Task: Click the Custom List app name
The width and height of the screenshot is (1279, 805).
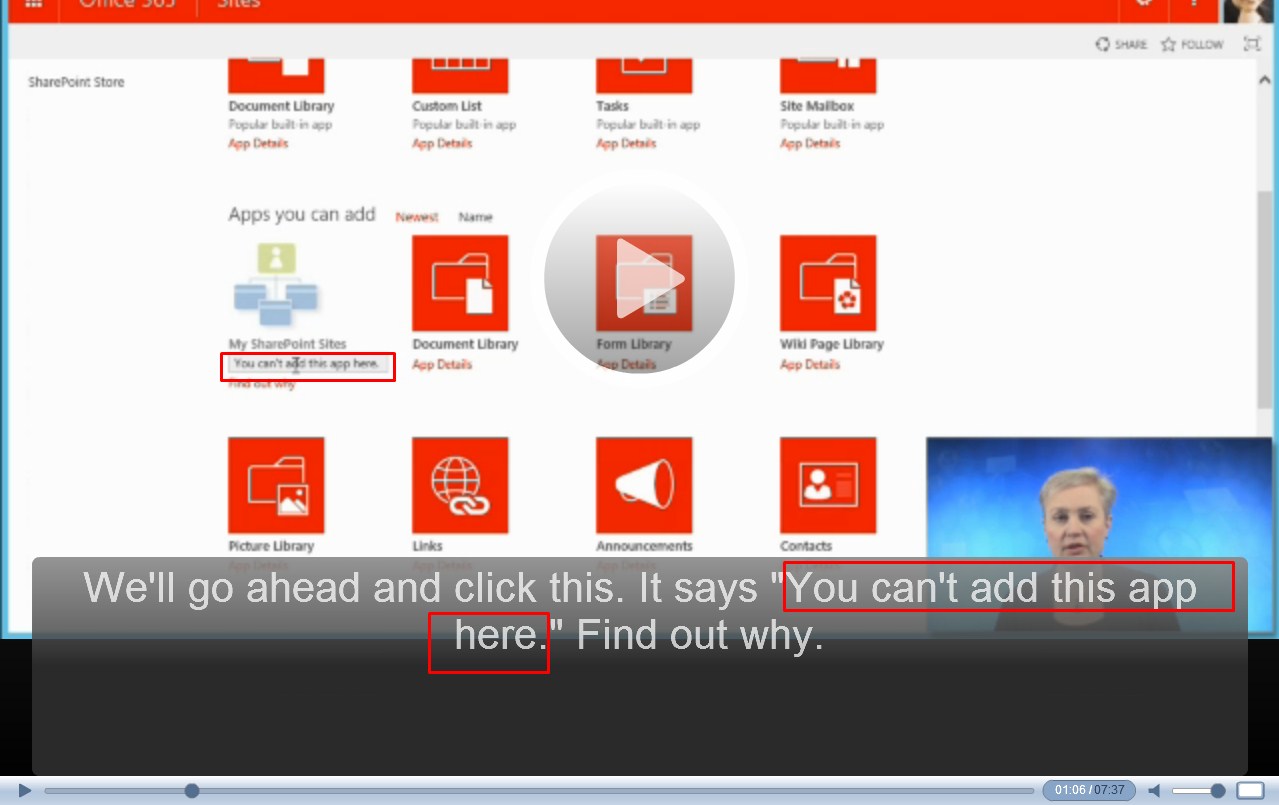Action: coord(447,106)
